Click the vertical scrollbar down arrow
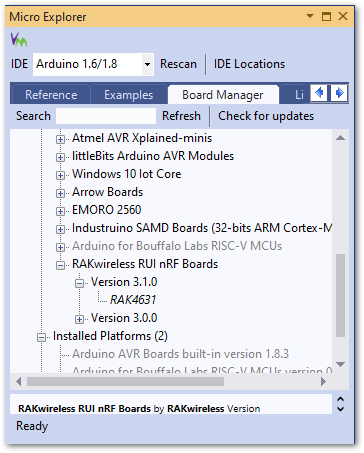Image resolution: width=364 pixels, height=453 pixels. 340,364
